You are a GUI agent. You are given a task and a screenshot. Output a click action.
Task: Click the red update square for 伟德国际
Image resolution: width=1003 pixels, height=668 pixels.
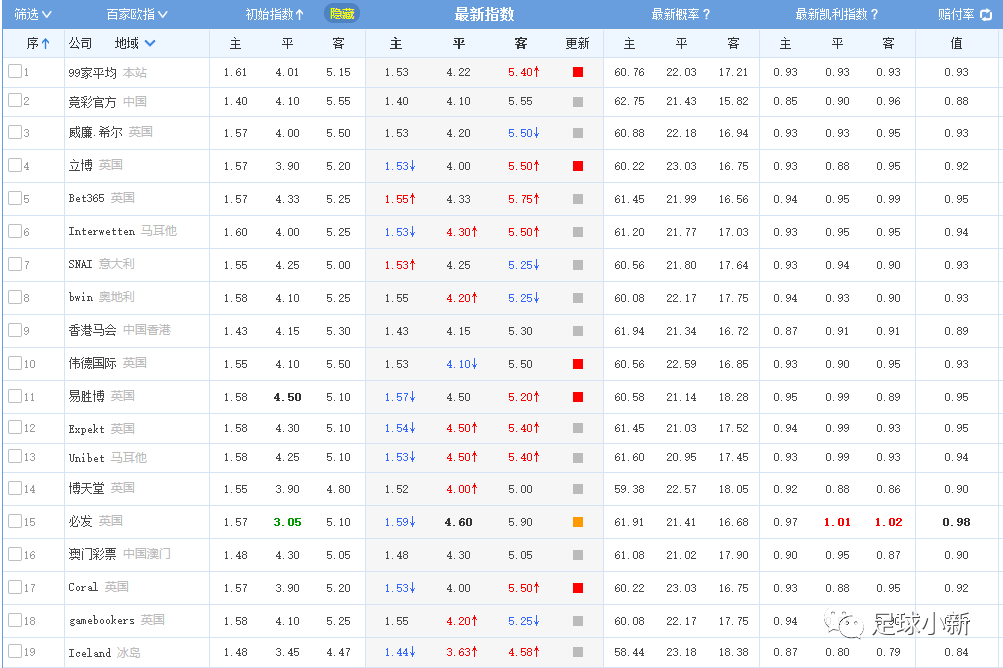tap(578, 364)
